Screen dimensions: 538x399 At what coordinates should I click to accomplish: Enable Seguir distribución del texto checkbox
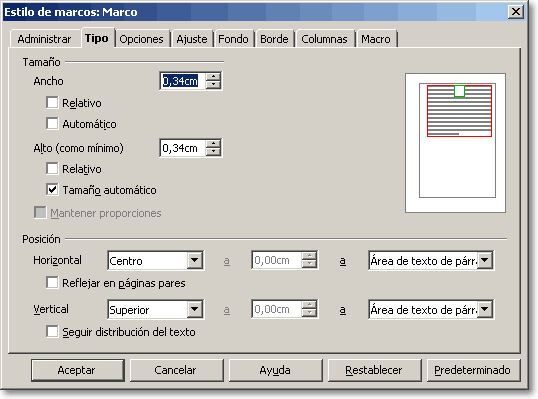click(52, 332)
